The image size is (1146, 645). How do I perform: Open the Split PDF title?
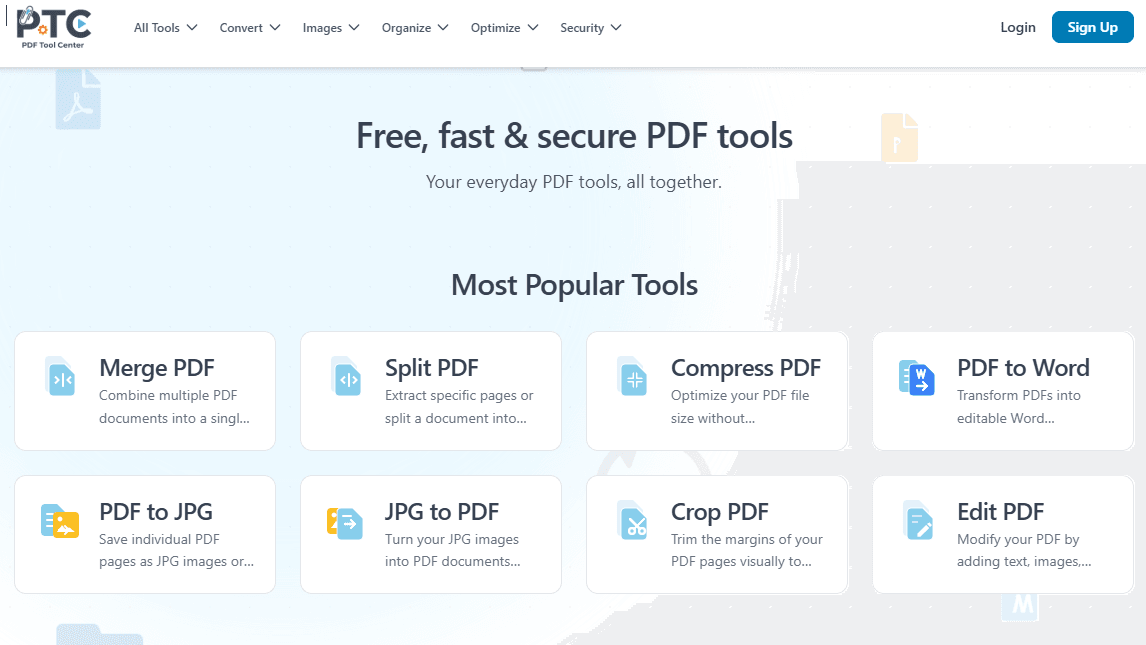pos(432,368)
